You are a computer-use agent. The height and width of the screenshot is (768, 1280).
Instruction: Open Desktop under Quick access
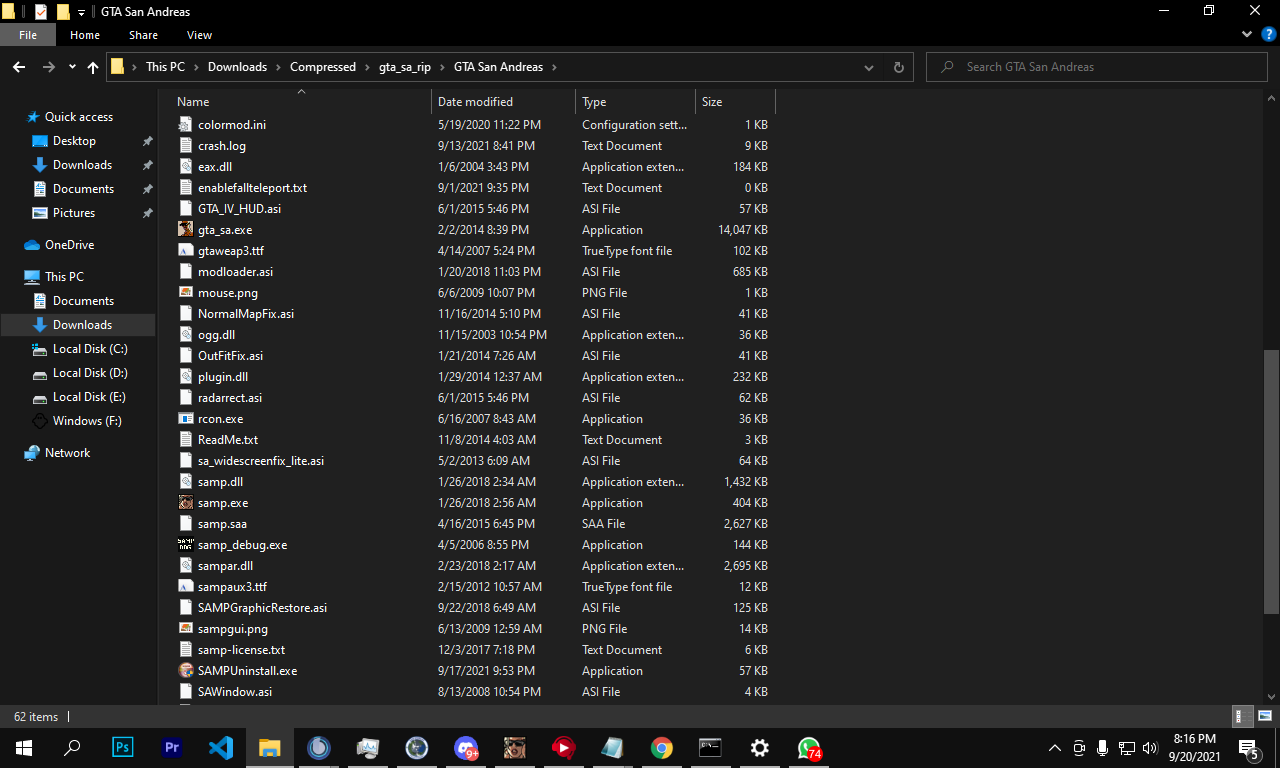(75, 141)
